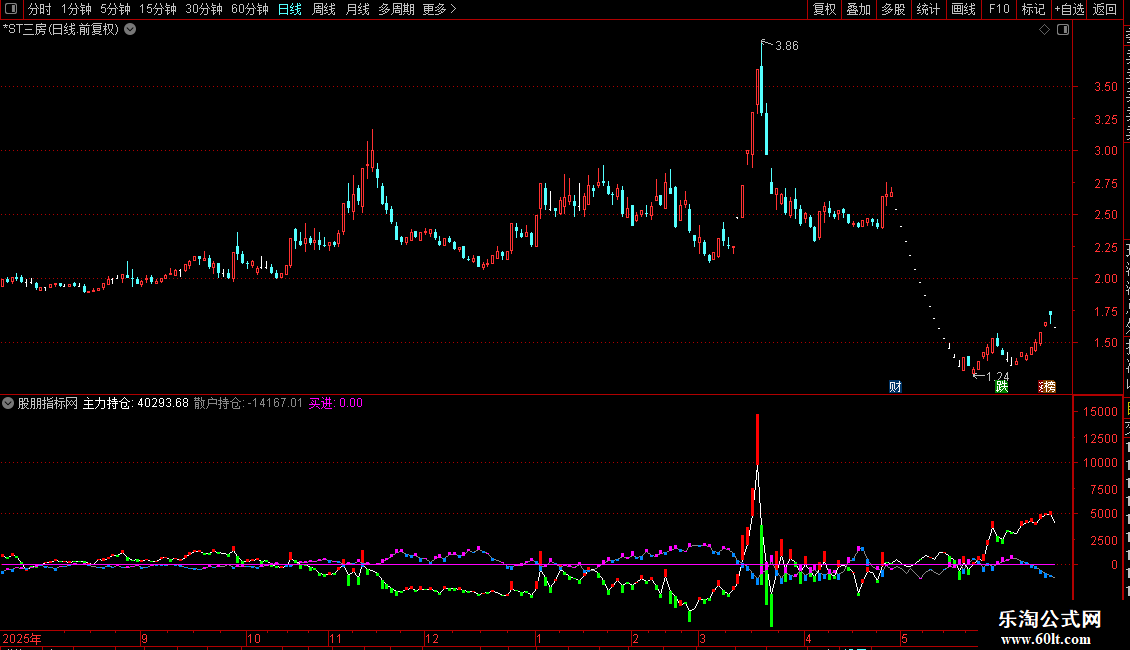Click the 2.50 price axis label

(1105, 215)
